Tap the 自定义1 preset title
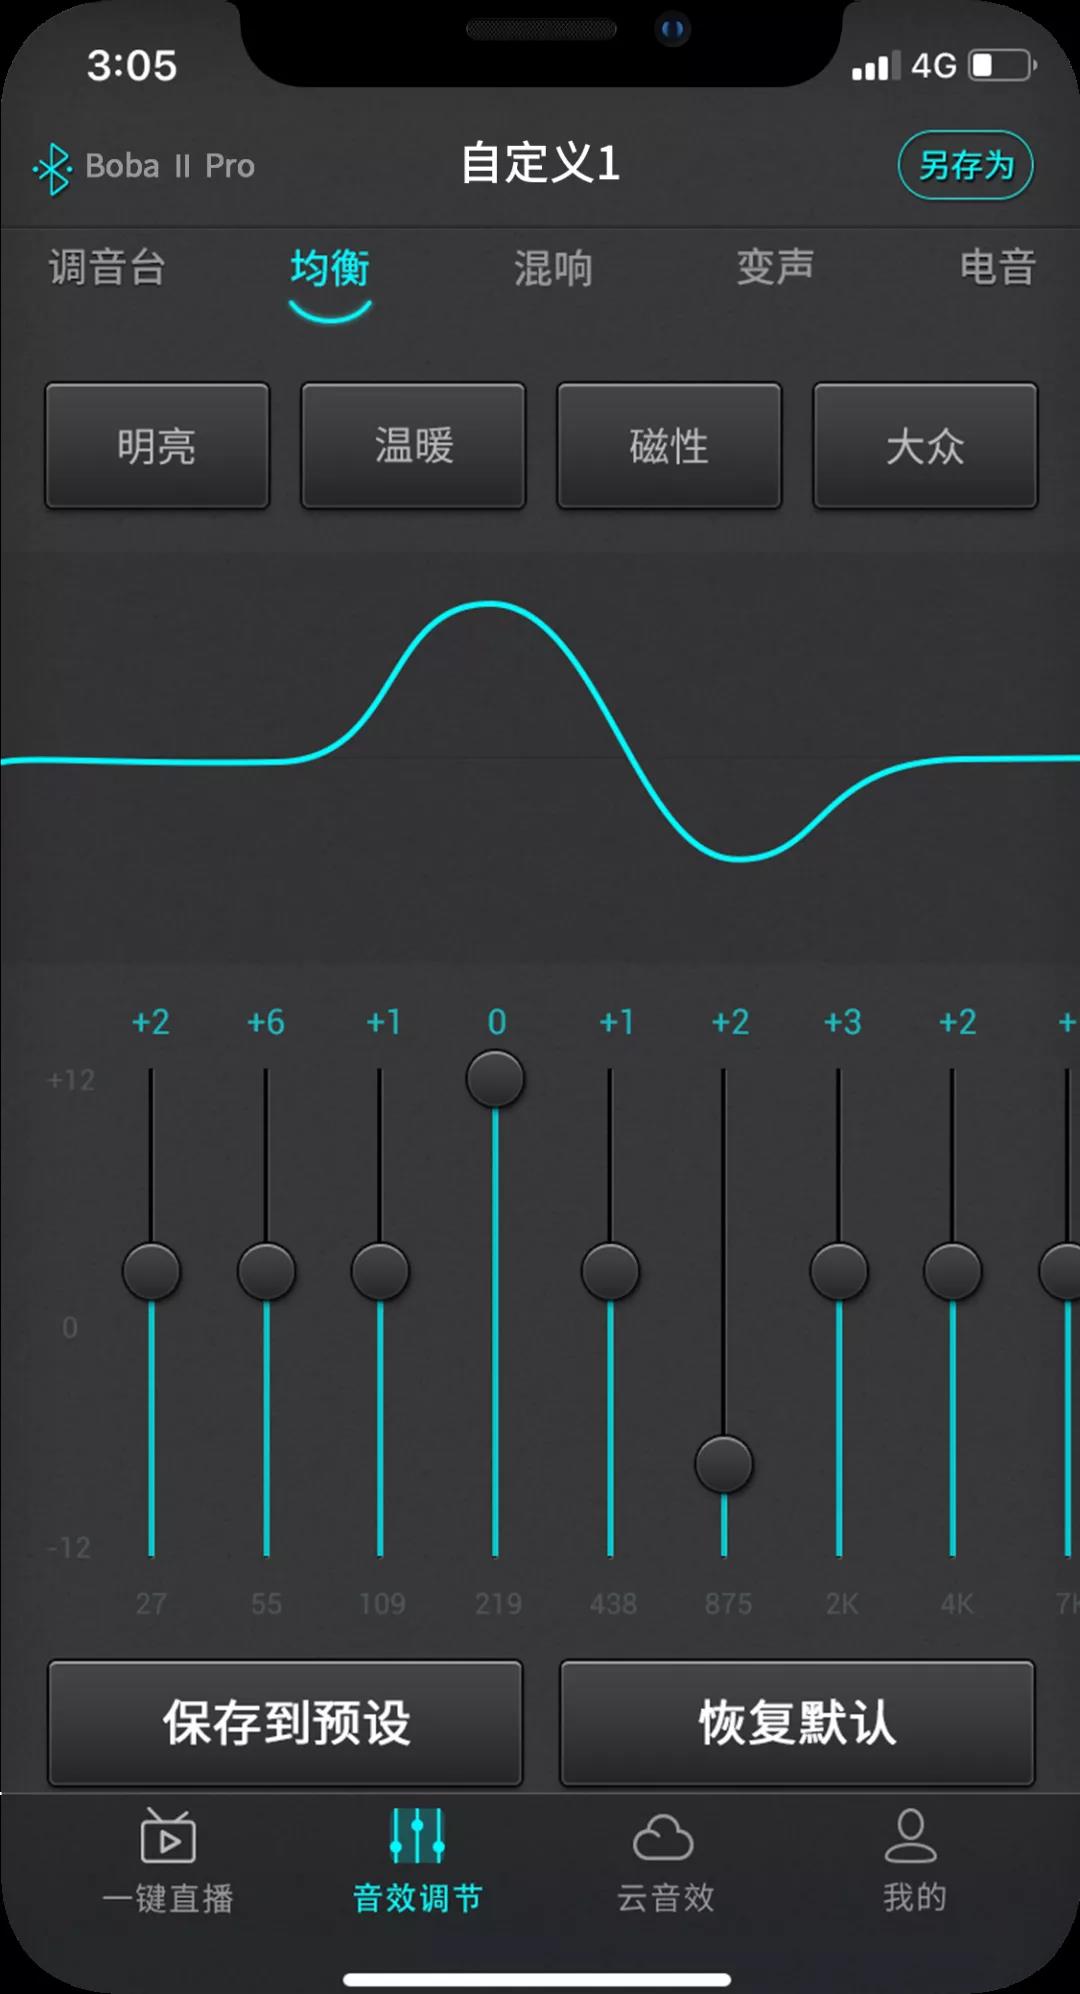 [x=540, y=163]
